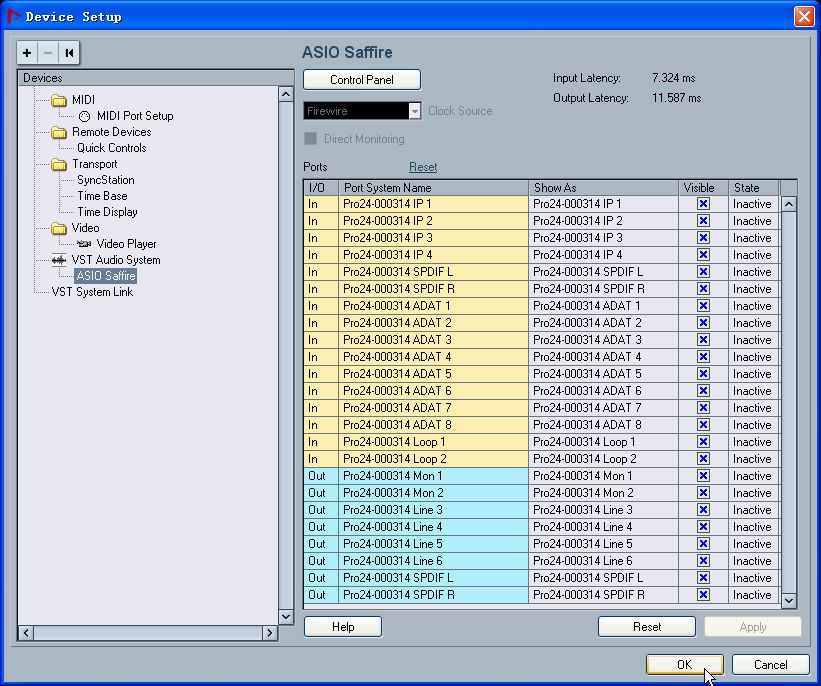The width and height of the screenshot is (821, 686).
Task: Click device tree scroll down arrow
Action: click(x=286, y=616)
